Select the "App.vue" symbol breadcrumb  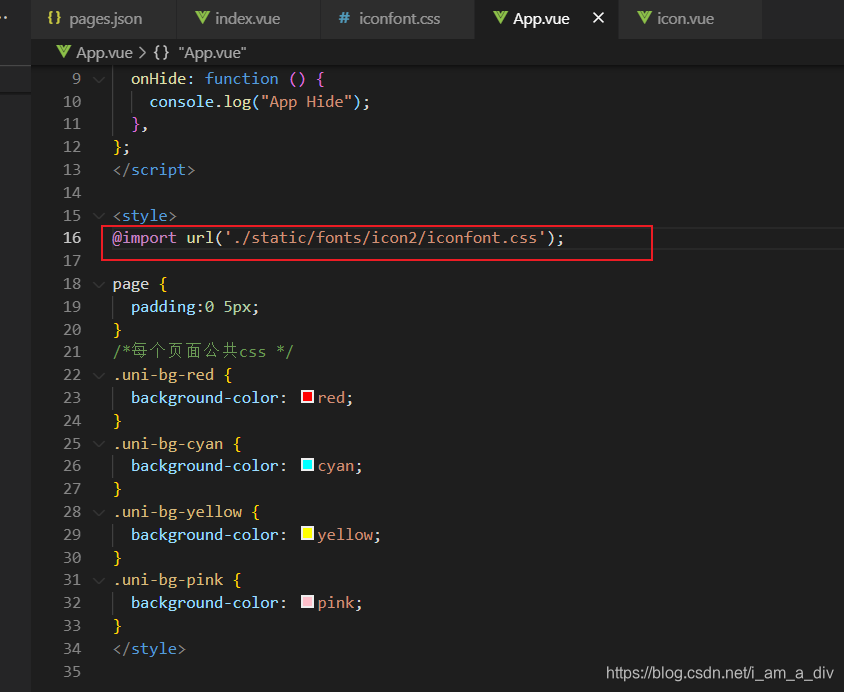pos(212,53)
